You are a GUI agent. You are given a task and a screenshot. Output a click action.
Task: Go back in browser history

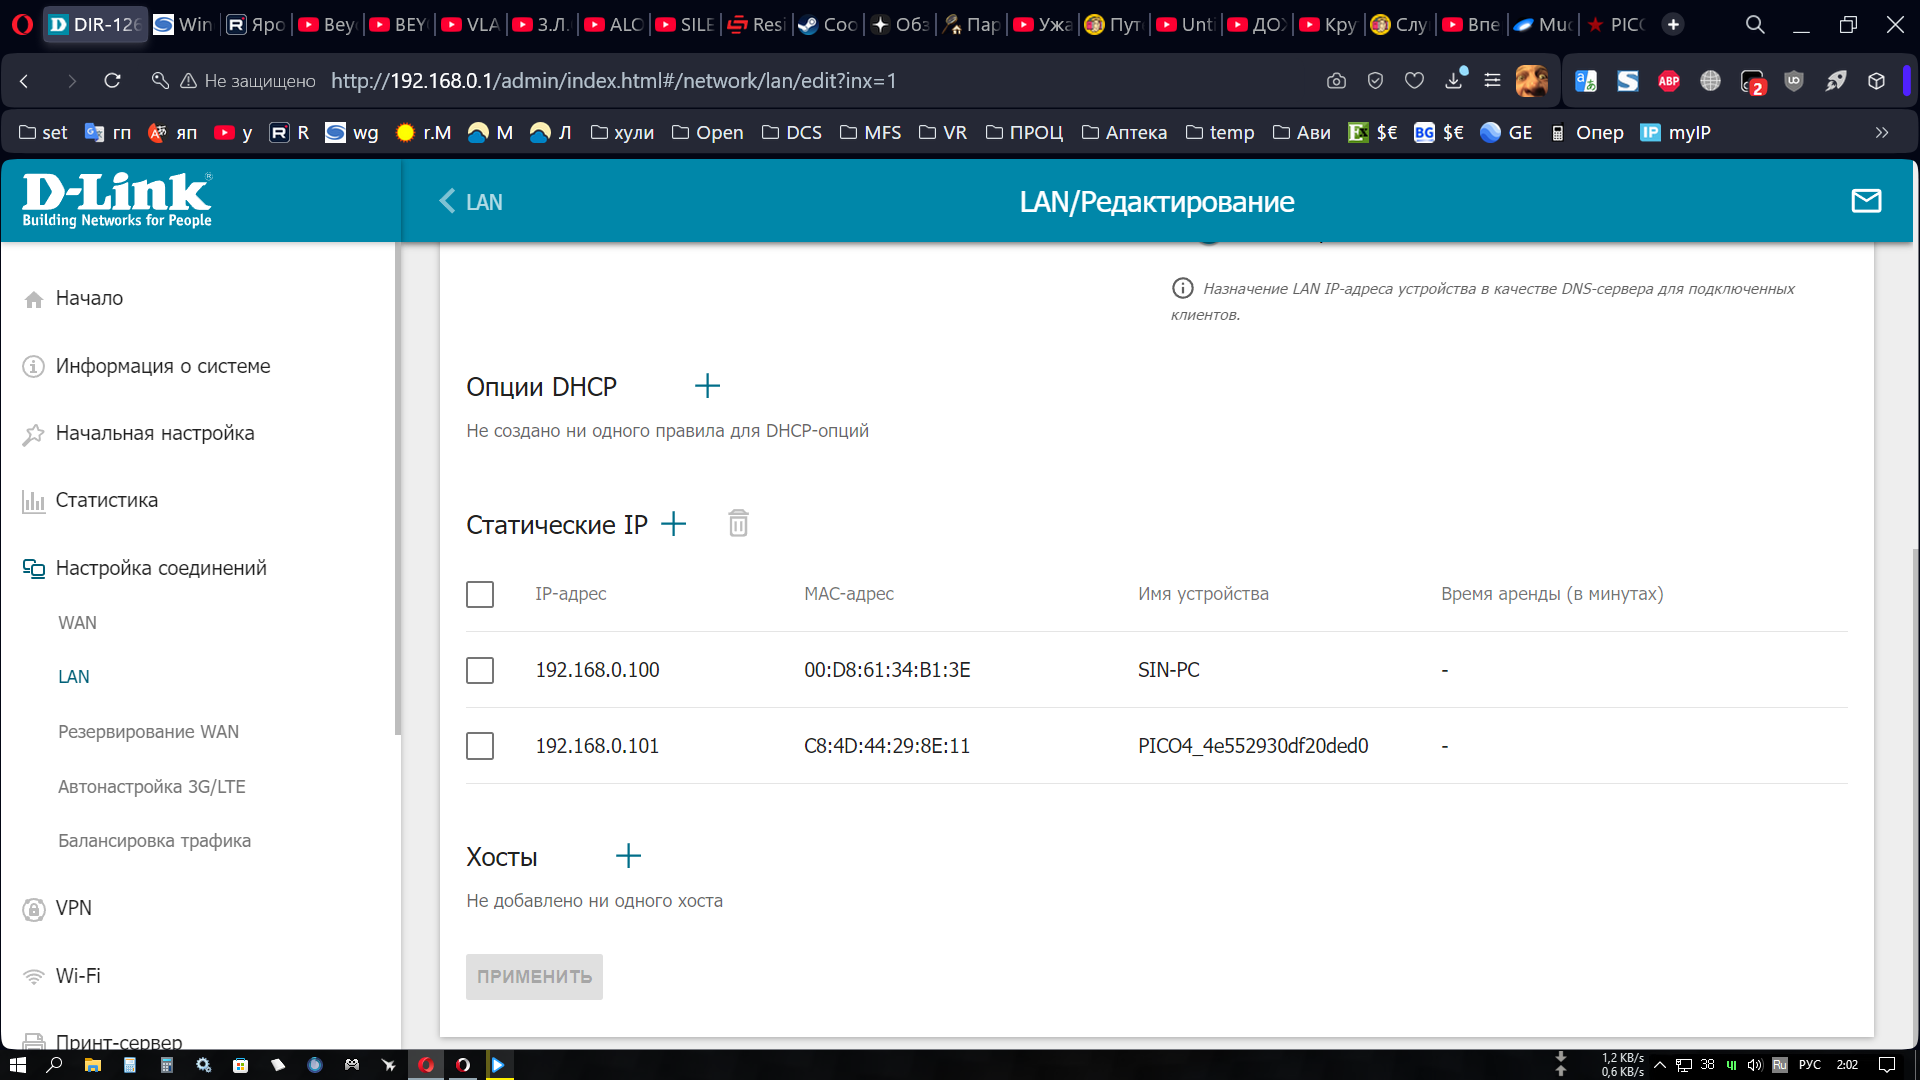25,81
